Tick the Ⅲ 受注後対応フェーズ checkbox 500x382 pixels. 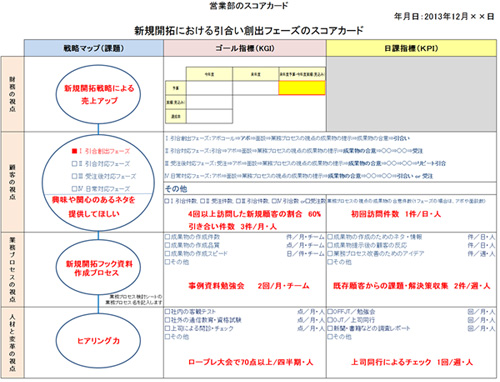click(74, 176)
